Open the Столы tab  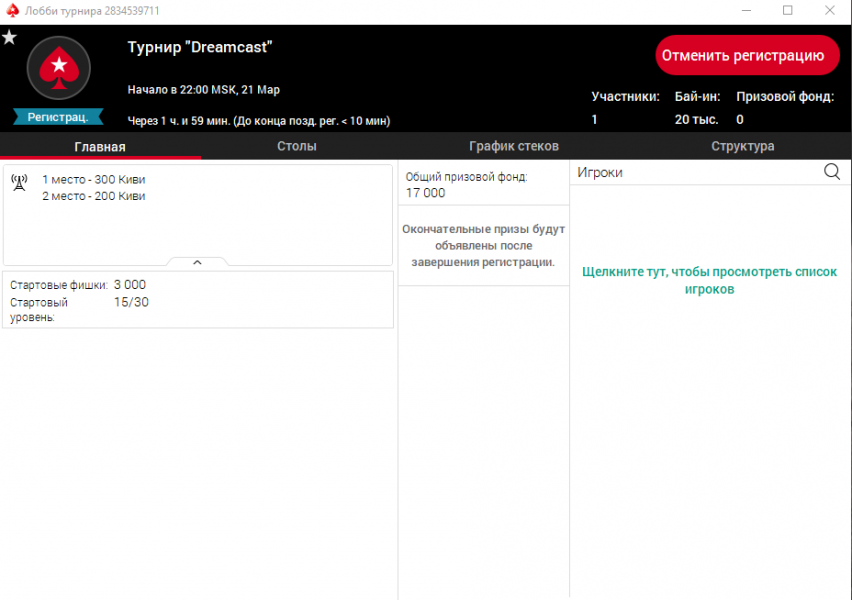[x=297, y=146]
